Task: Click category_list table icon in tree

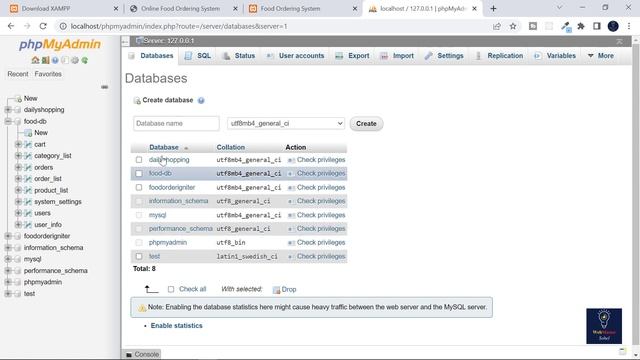Action: (28, 156)
